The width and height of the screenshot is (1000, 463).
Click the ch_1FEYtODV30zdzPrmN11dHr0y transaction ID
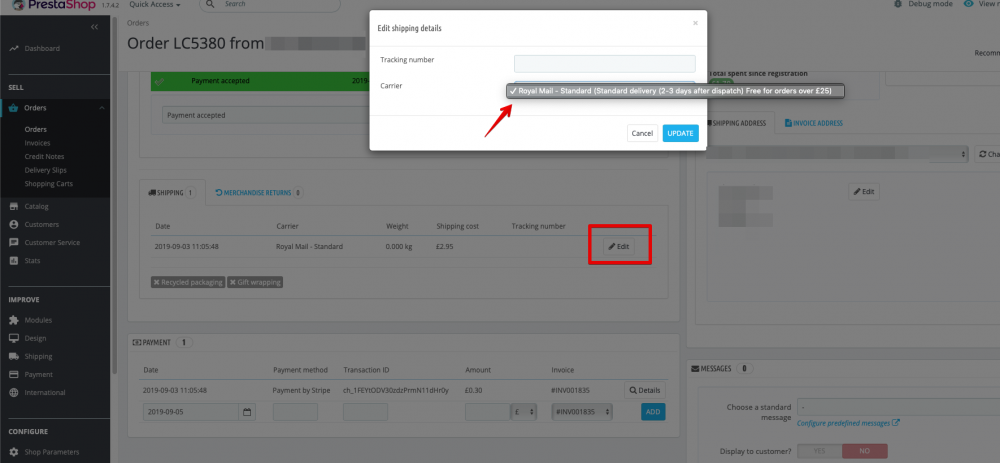pyautogui.click(x=396, y=390)
